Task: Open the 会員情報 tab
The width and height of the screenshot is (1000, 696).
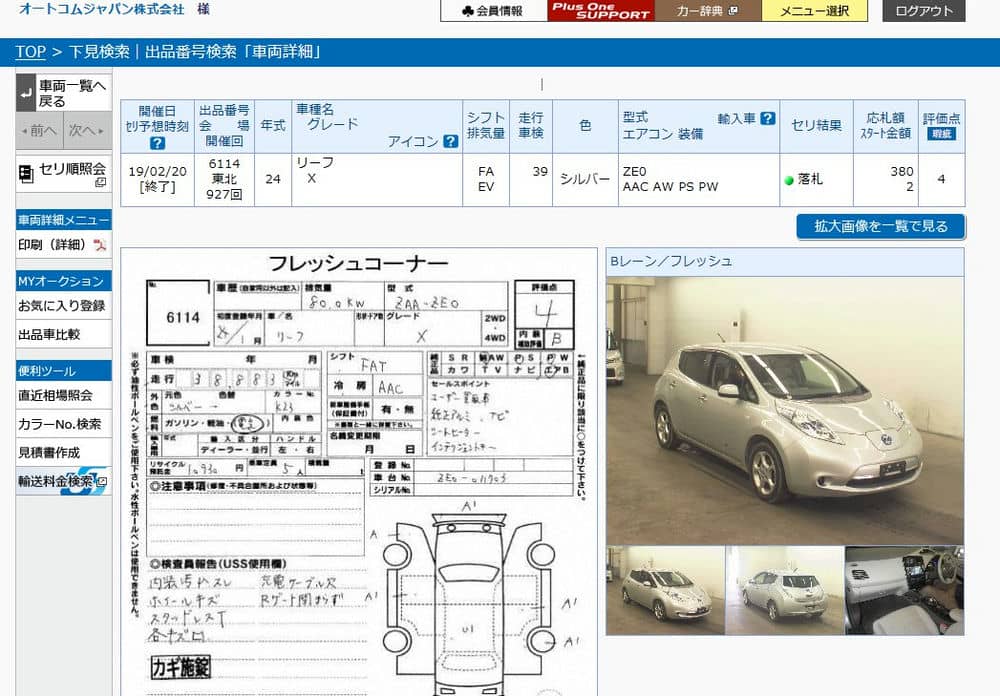Action: [x=493, y=11]
